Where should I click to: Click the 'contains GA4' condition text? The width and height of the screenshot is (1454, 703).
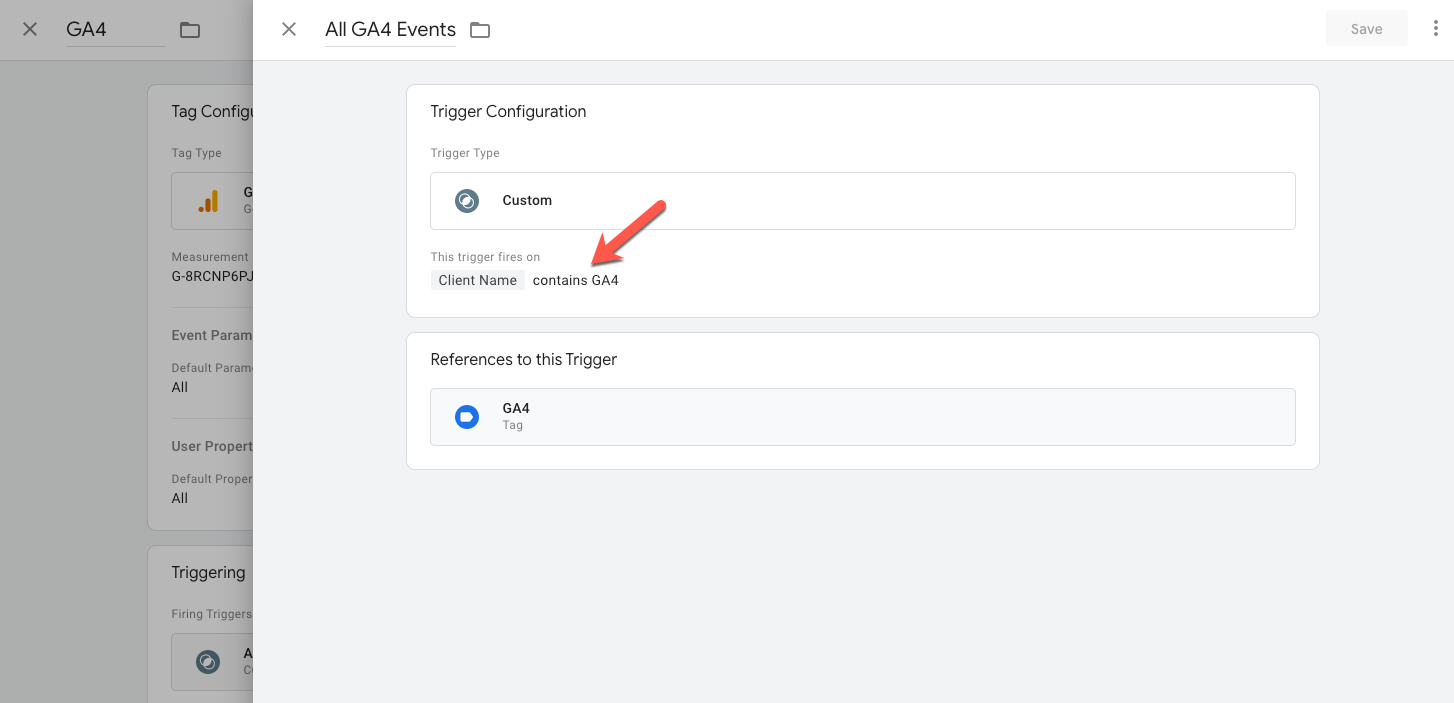coord(576,280)
